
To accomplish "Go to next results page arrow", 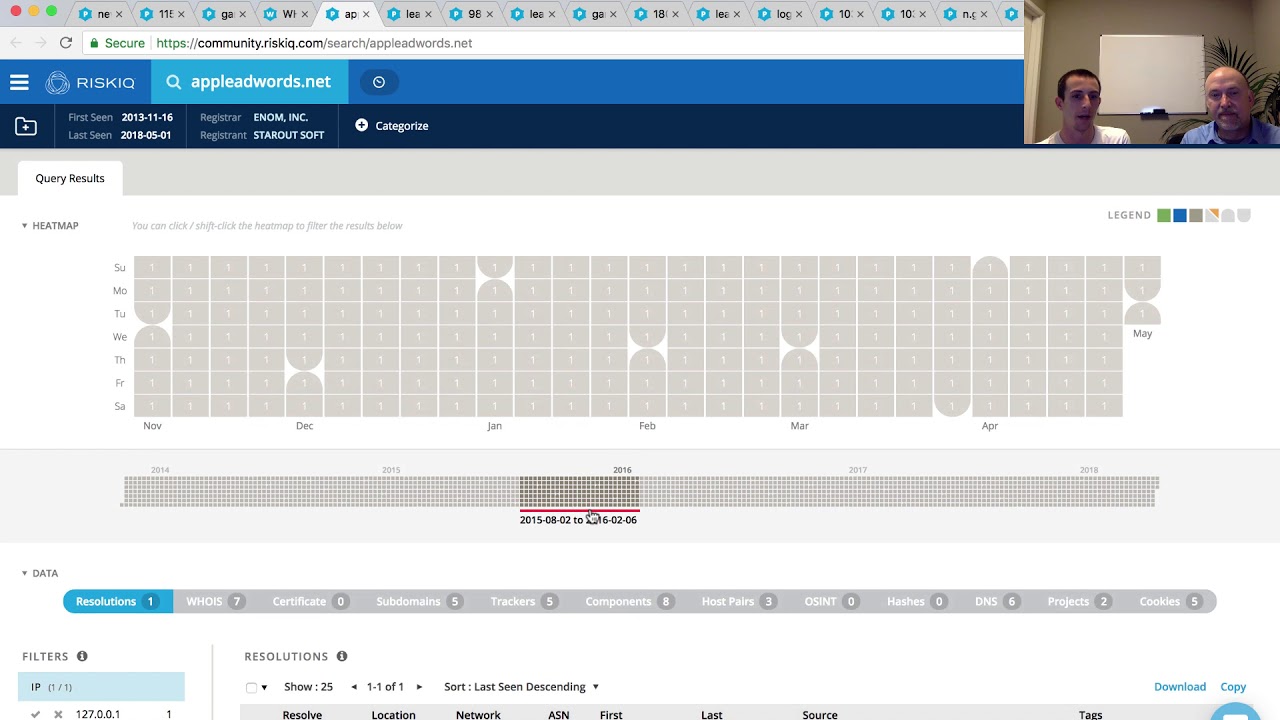I will (419, 687).
